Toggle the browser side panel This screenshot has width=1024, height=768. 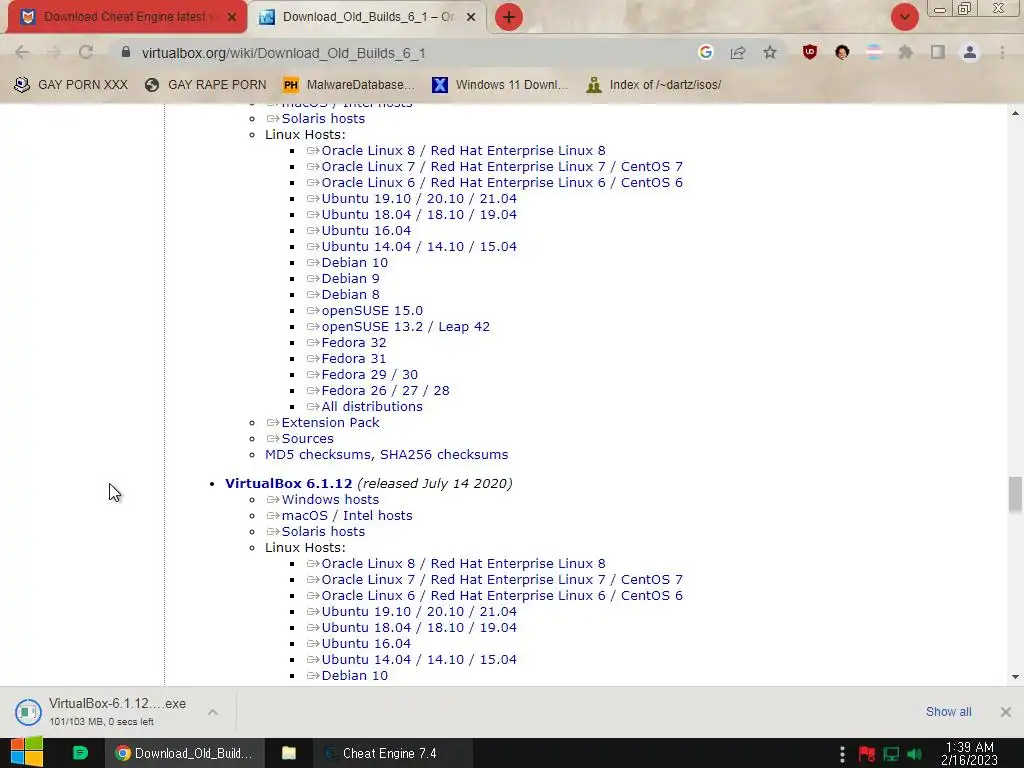pyautogui.click(x=938, y=53)
